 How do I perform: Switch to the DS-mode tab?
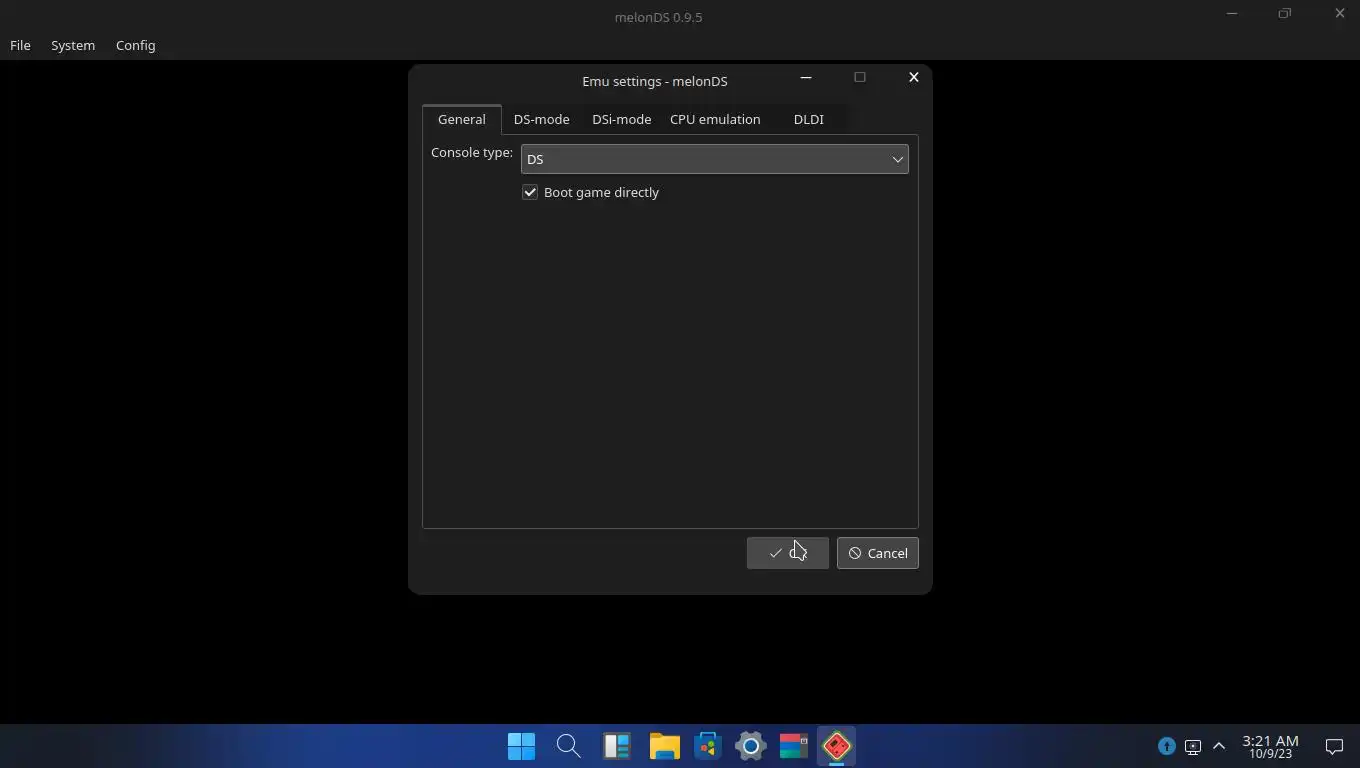pyautogui.click(x=541, y=119)
